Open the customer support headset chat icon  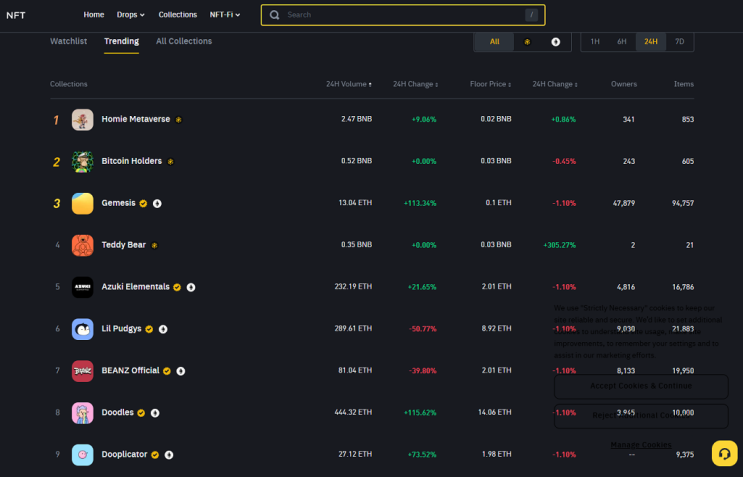[724, 453]
